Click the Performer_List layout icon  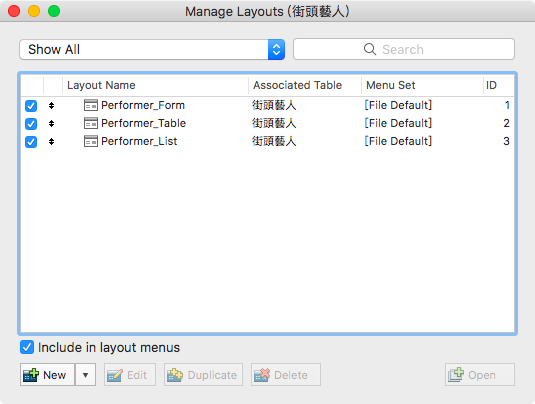(x=91, y=141)
